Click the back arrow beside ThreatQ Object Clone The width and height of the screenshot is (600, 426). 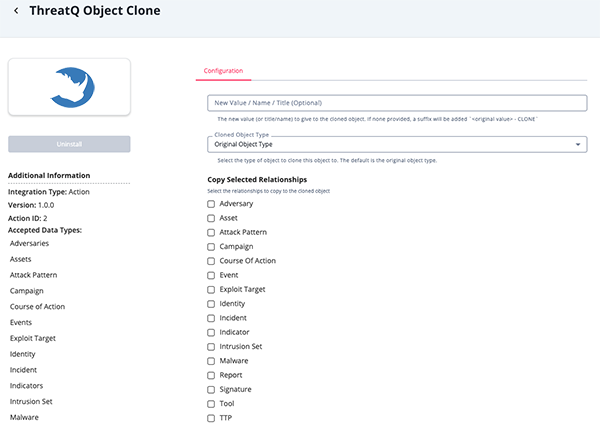point(16,11)
